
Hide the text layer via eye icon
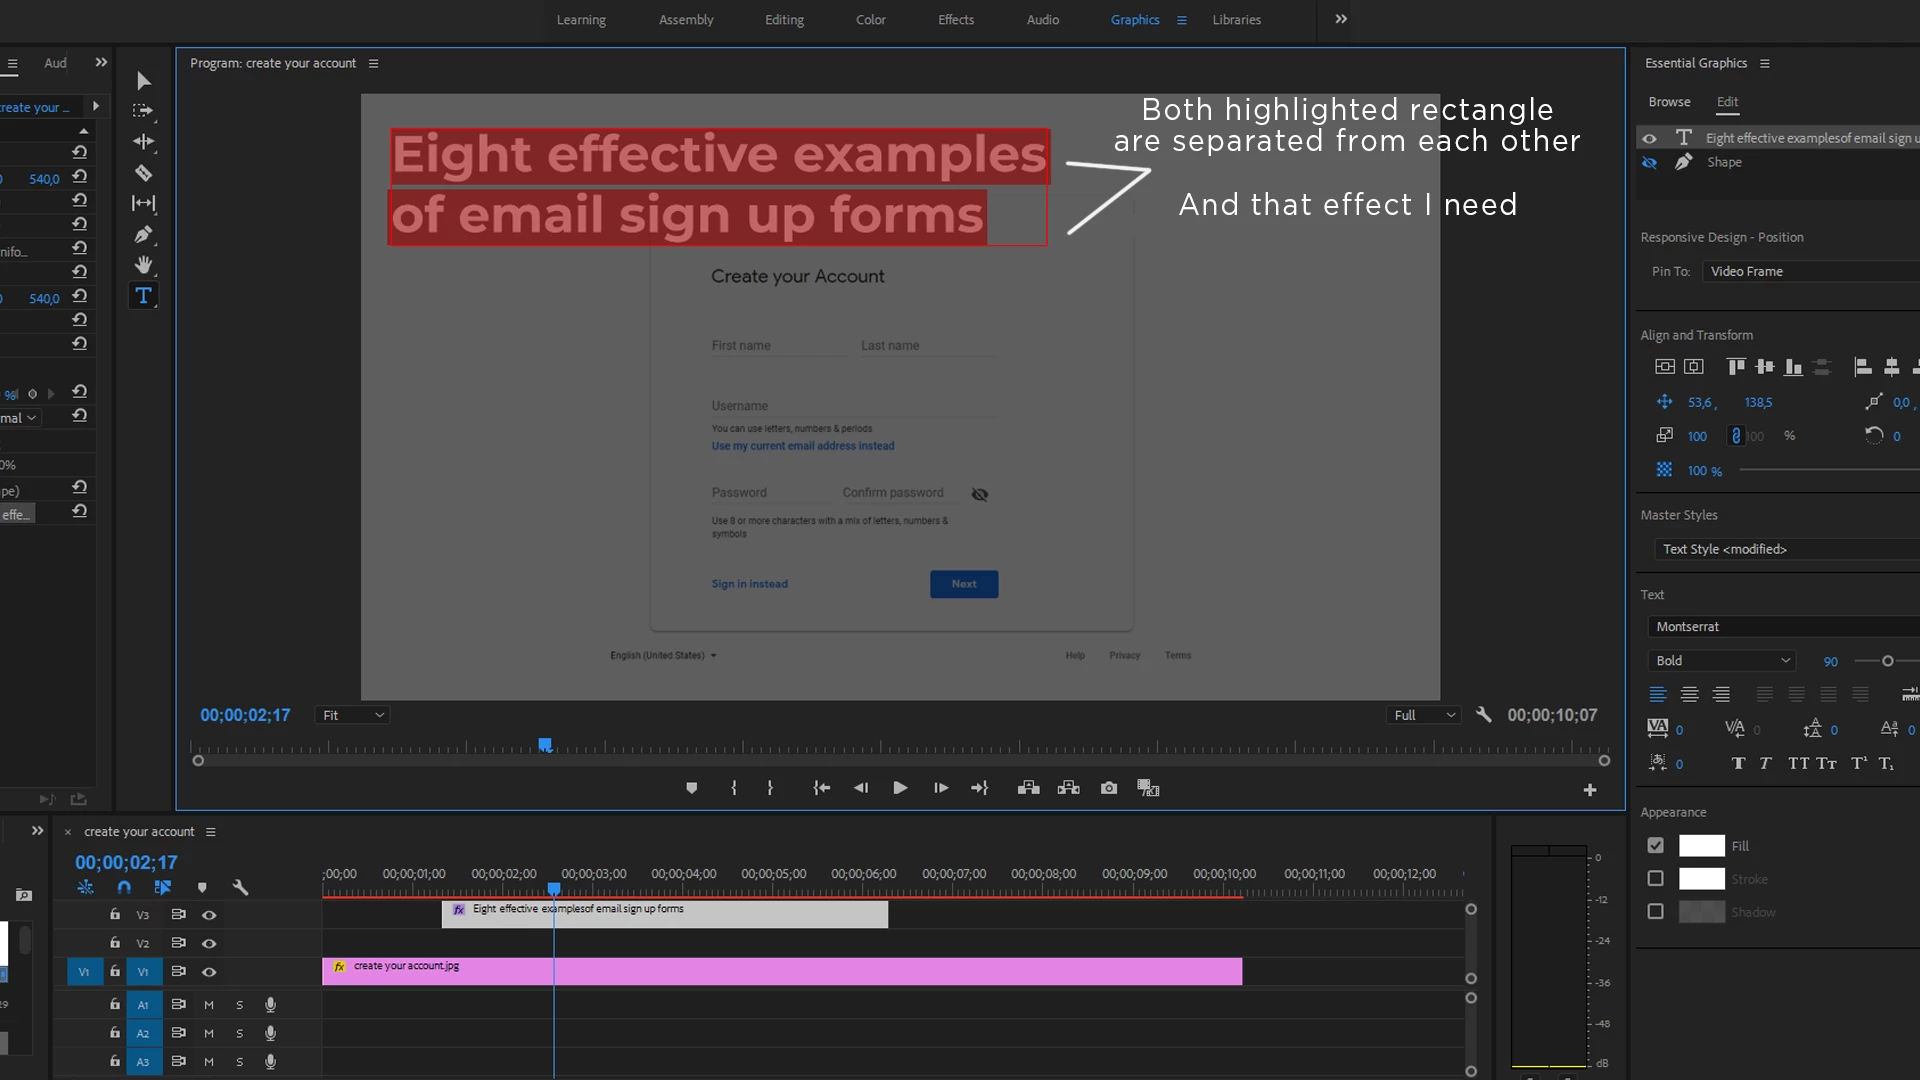[1650, 138]
